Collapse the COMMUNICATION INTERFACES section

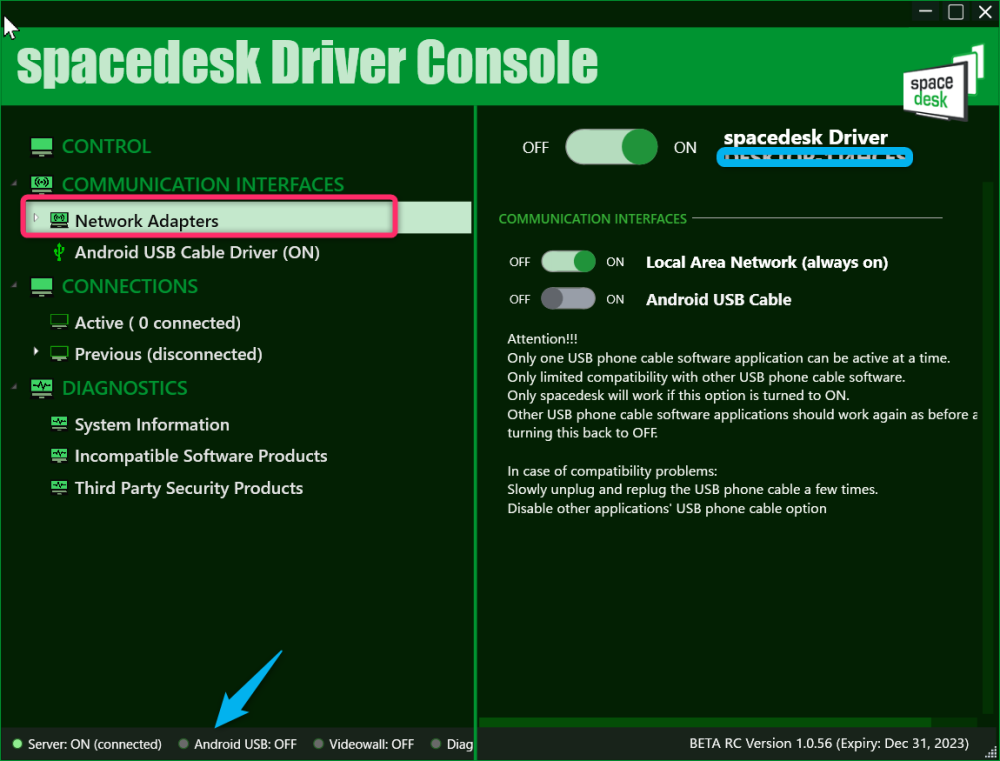point(15,184)
